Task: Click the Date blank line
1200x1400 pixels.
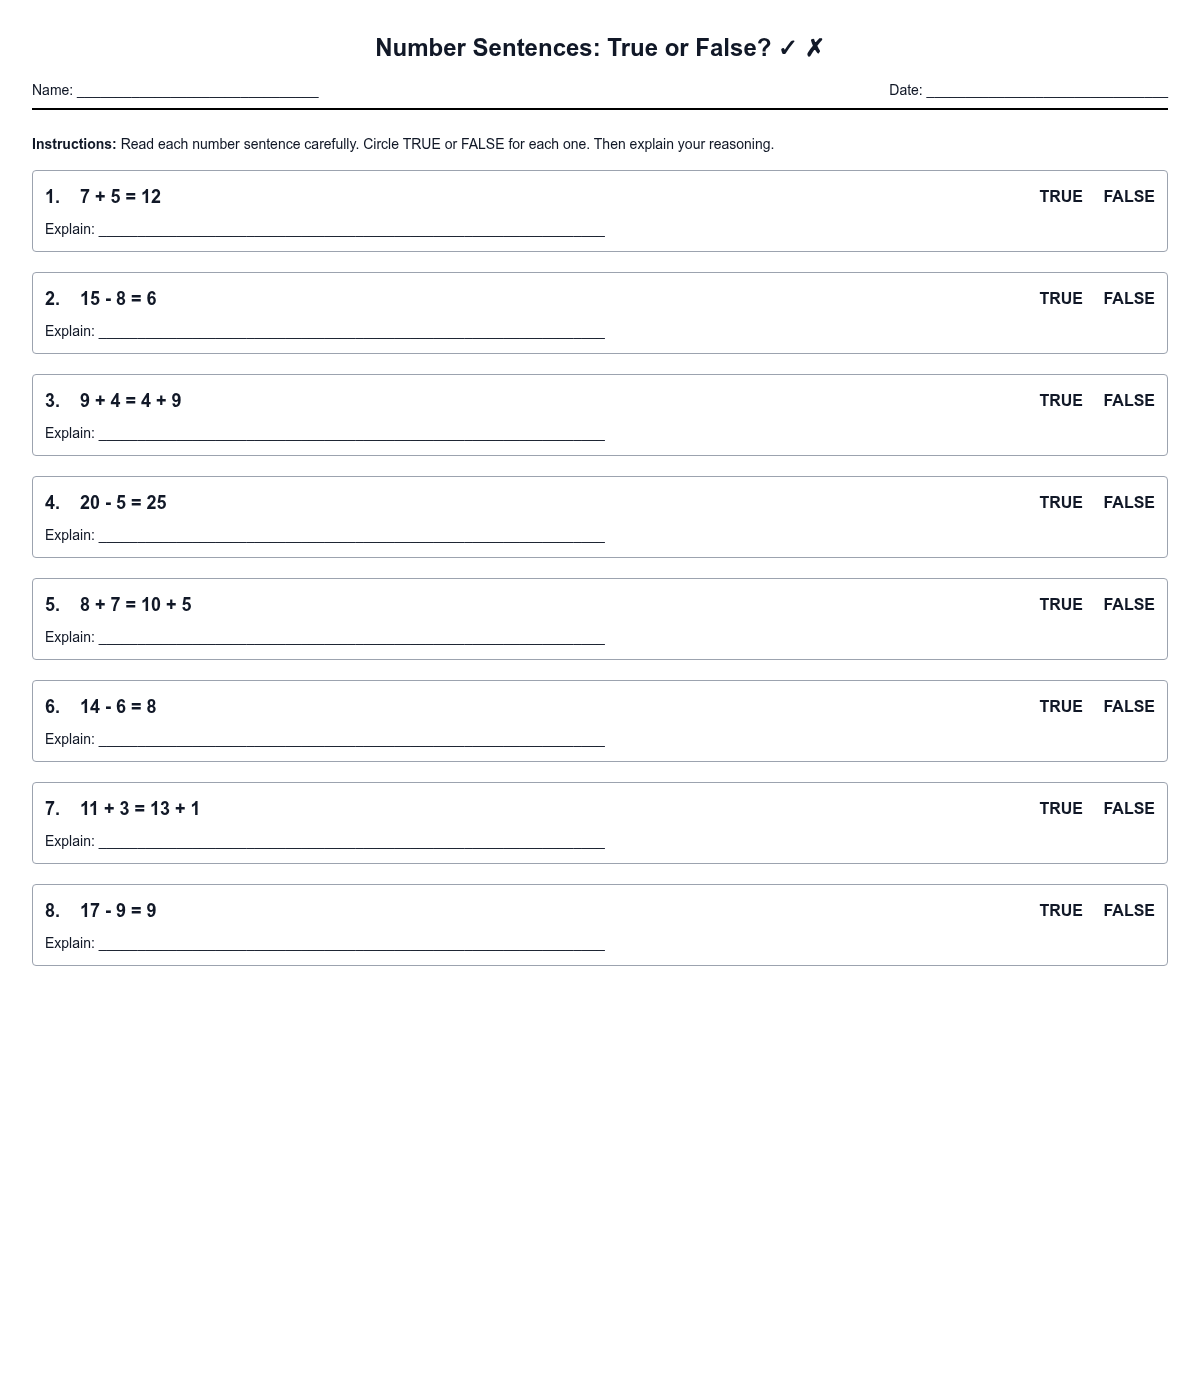Action: point(1046,90)
